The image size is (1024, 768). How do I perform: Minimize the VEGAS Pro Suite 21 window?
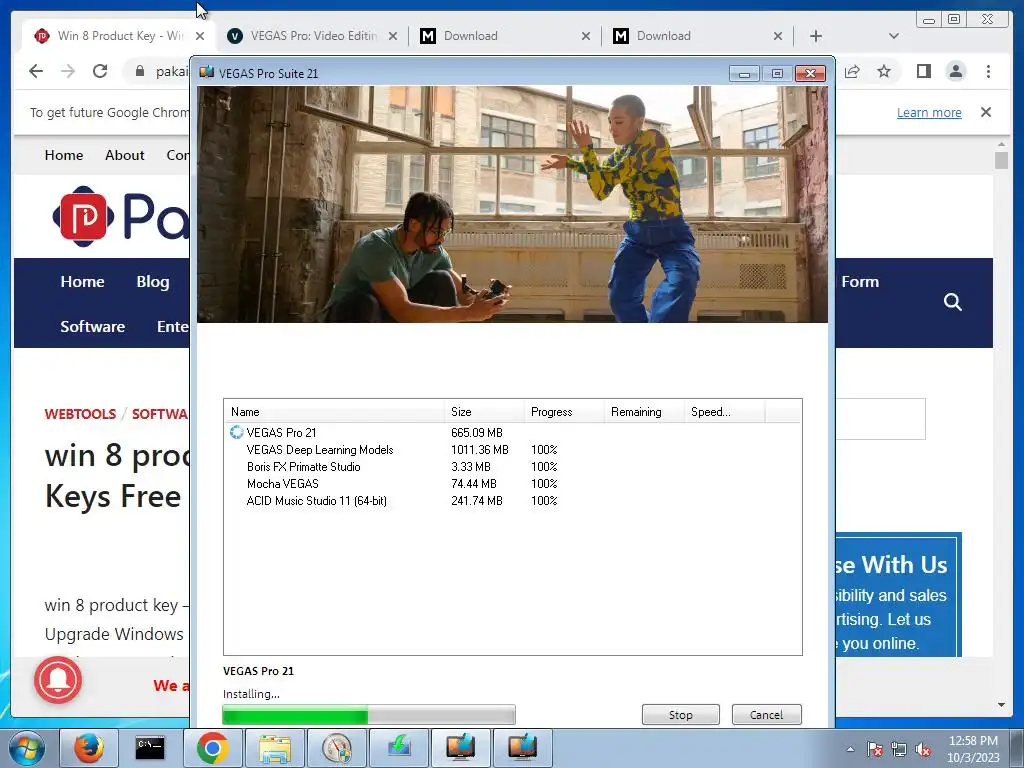tap(744, 73)
